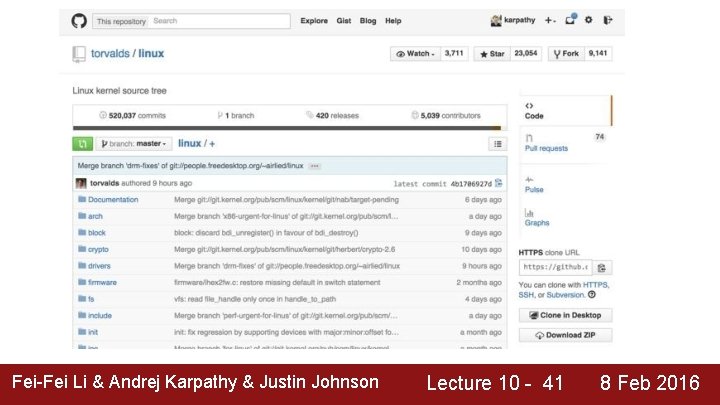
Task: Click the karpathy user avatar
Action: pos(496,20)
